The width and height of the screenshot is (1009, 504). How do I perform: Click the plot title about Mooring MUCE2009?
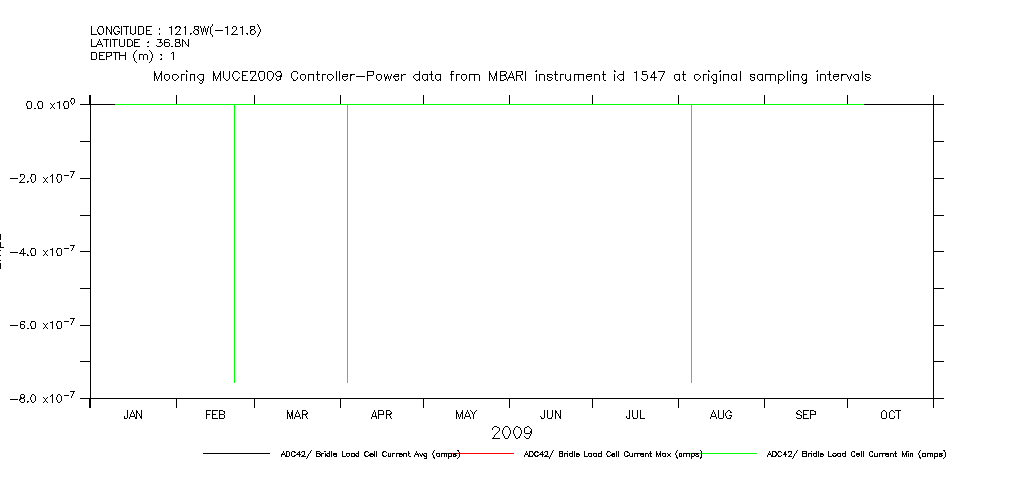[510, 76]
